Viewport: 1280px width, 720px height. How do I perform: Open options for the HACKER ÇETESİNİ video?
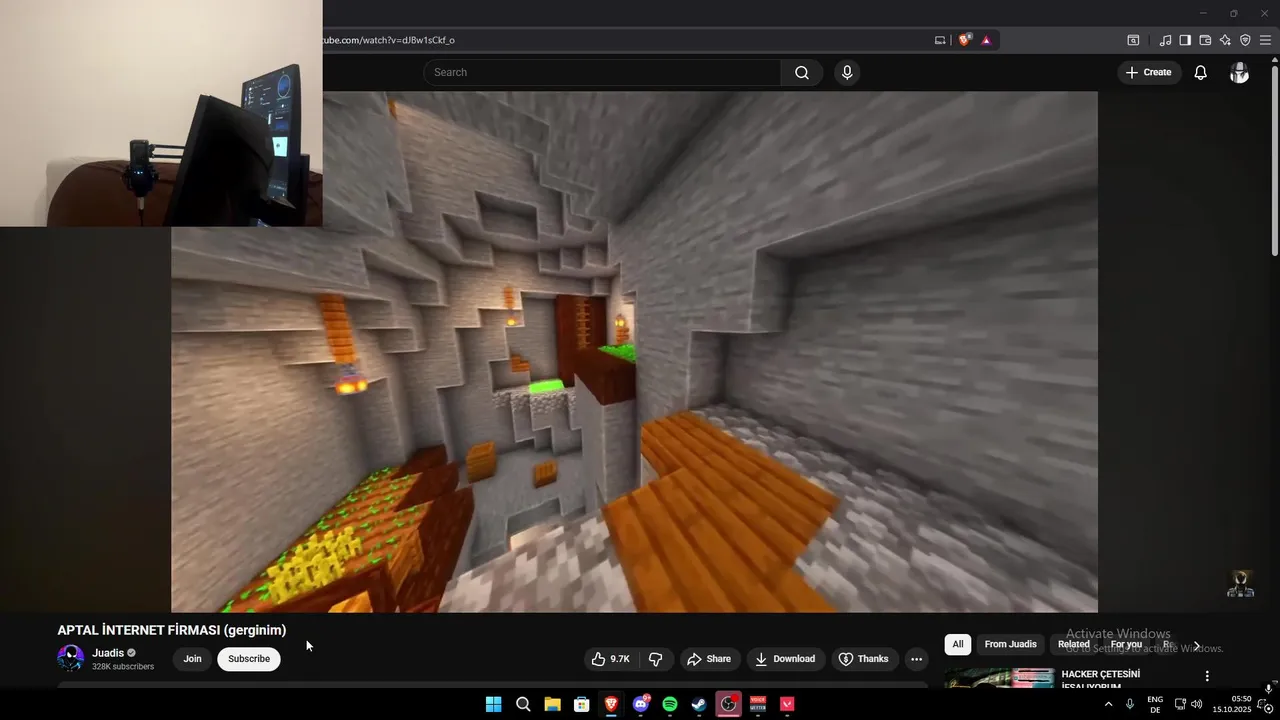[1207, 676]
